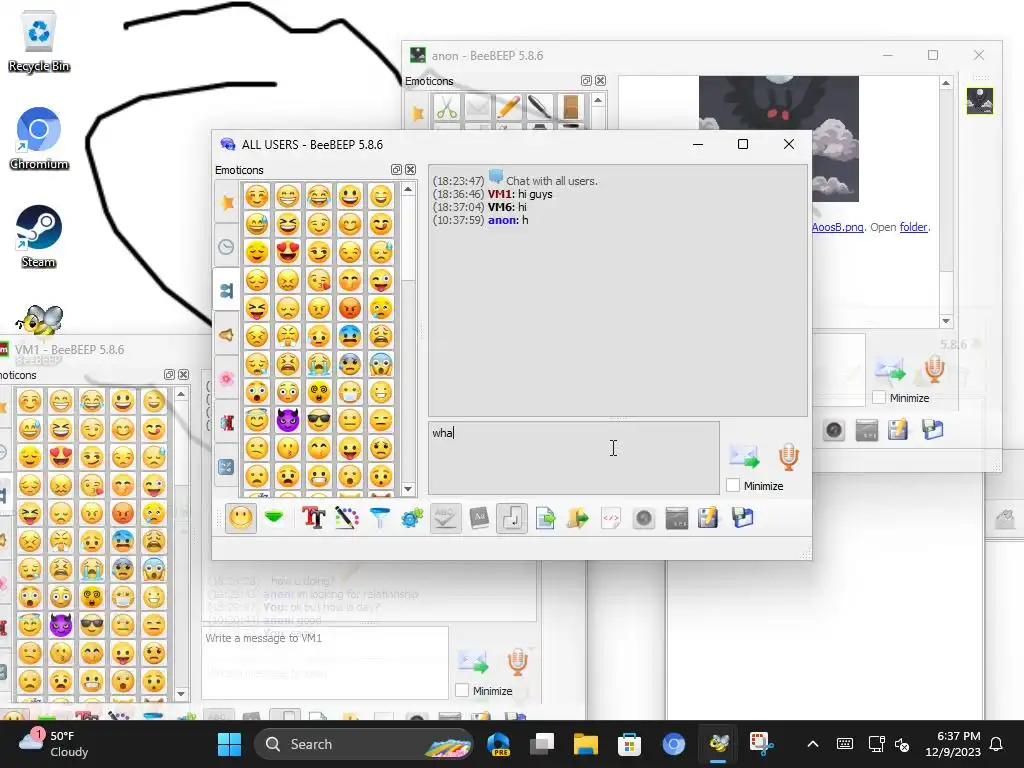Screen dimensions: 1024x768
Task: Click microphone icon in anon window
Action: coord(935,370)
